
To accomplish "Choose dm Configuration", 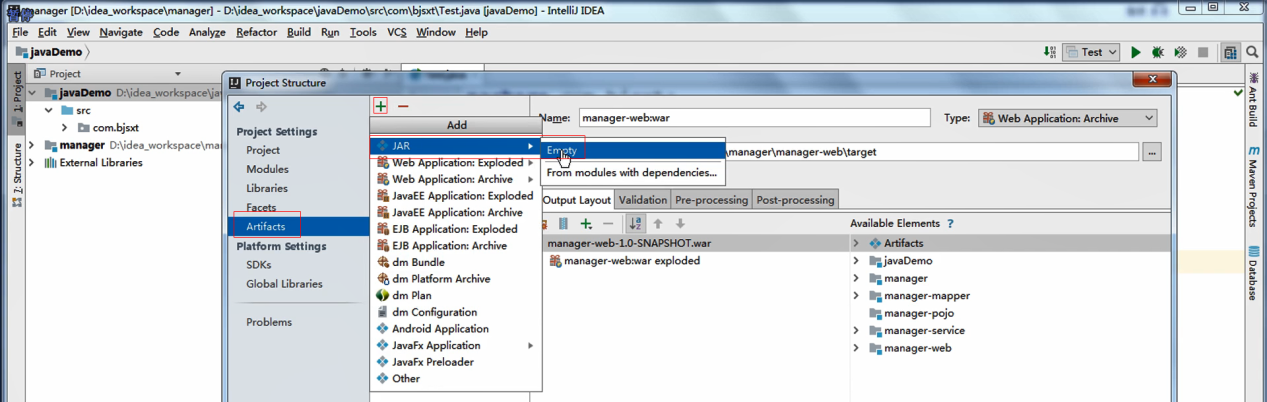I will [456, 312].
